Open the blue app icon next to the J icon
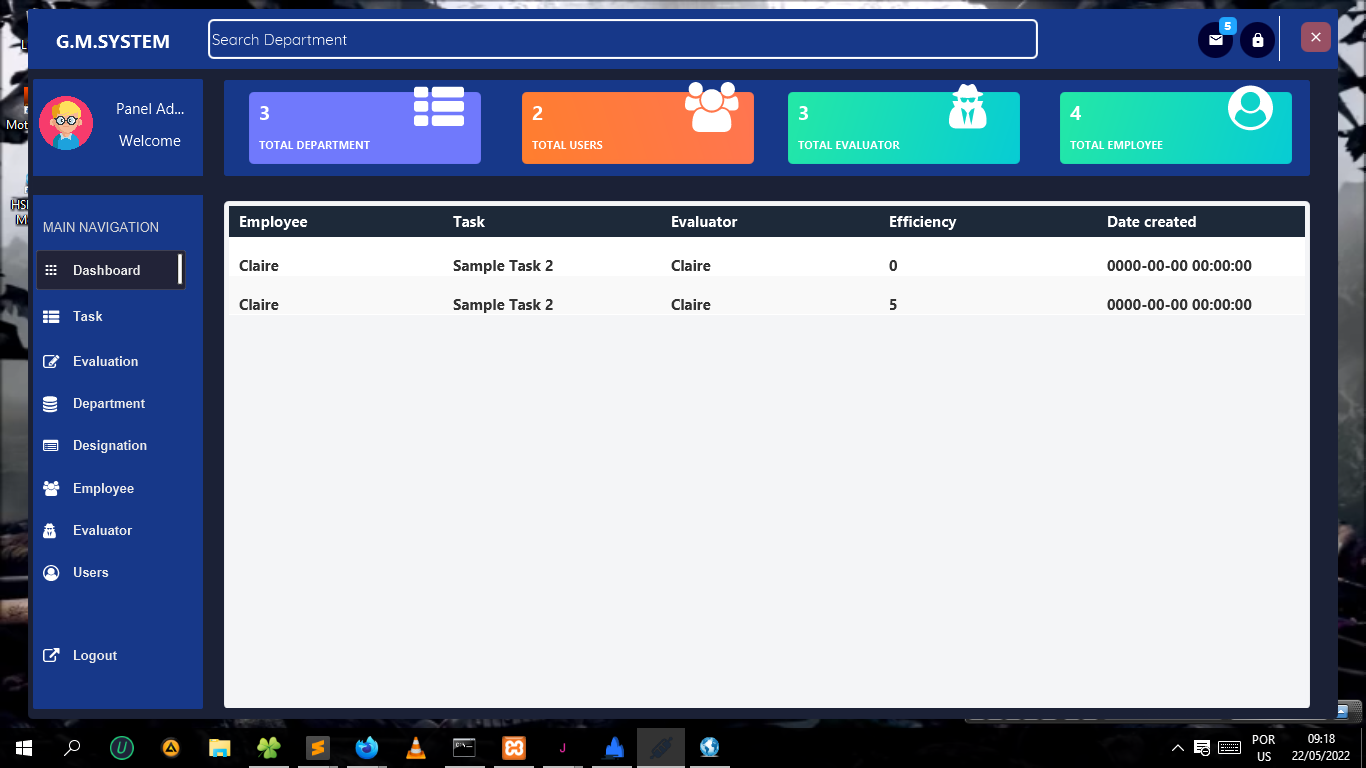Image resolution: width=1366 pixels, height=768 pixels. click(612, 747)
